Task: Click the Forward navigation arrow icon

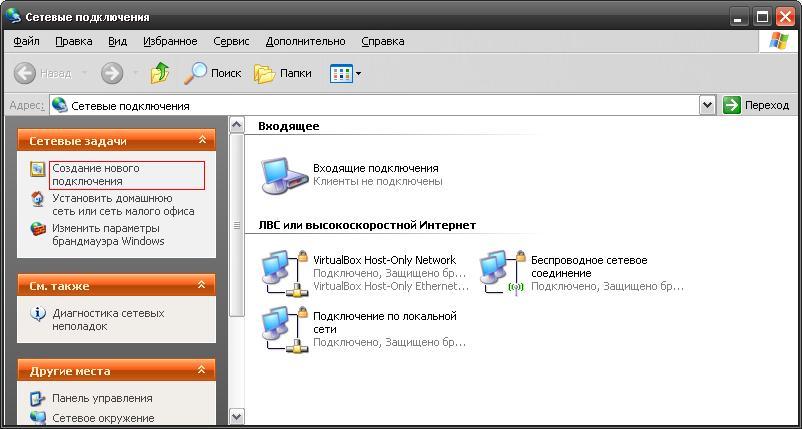Action: pyautogui.click(x=112, y=74)
